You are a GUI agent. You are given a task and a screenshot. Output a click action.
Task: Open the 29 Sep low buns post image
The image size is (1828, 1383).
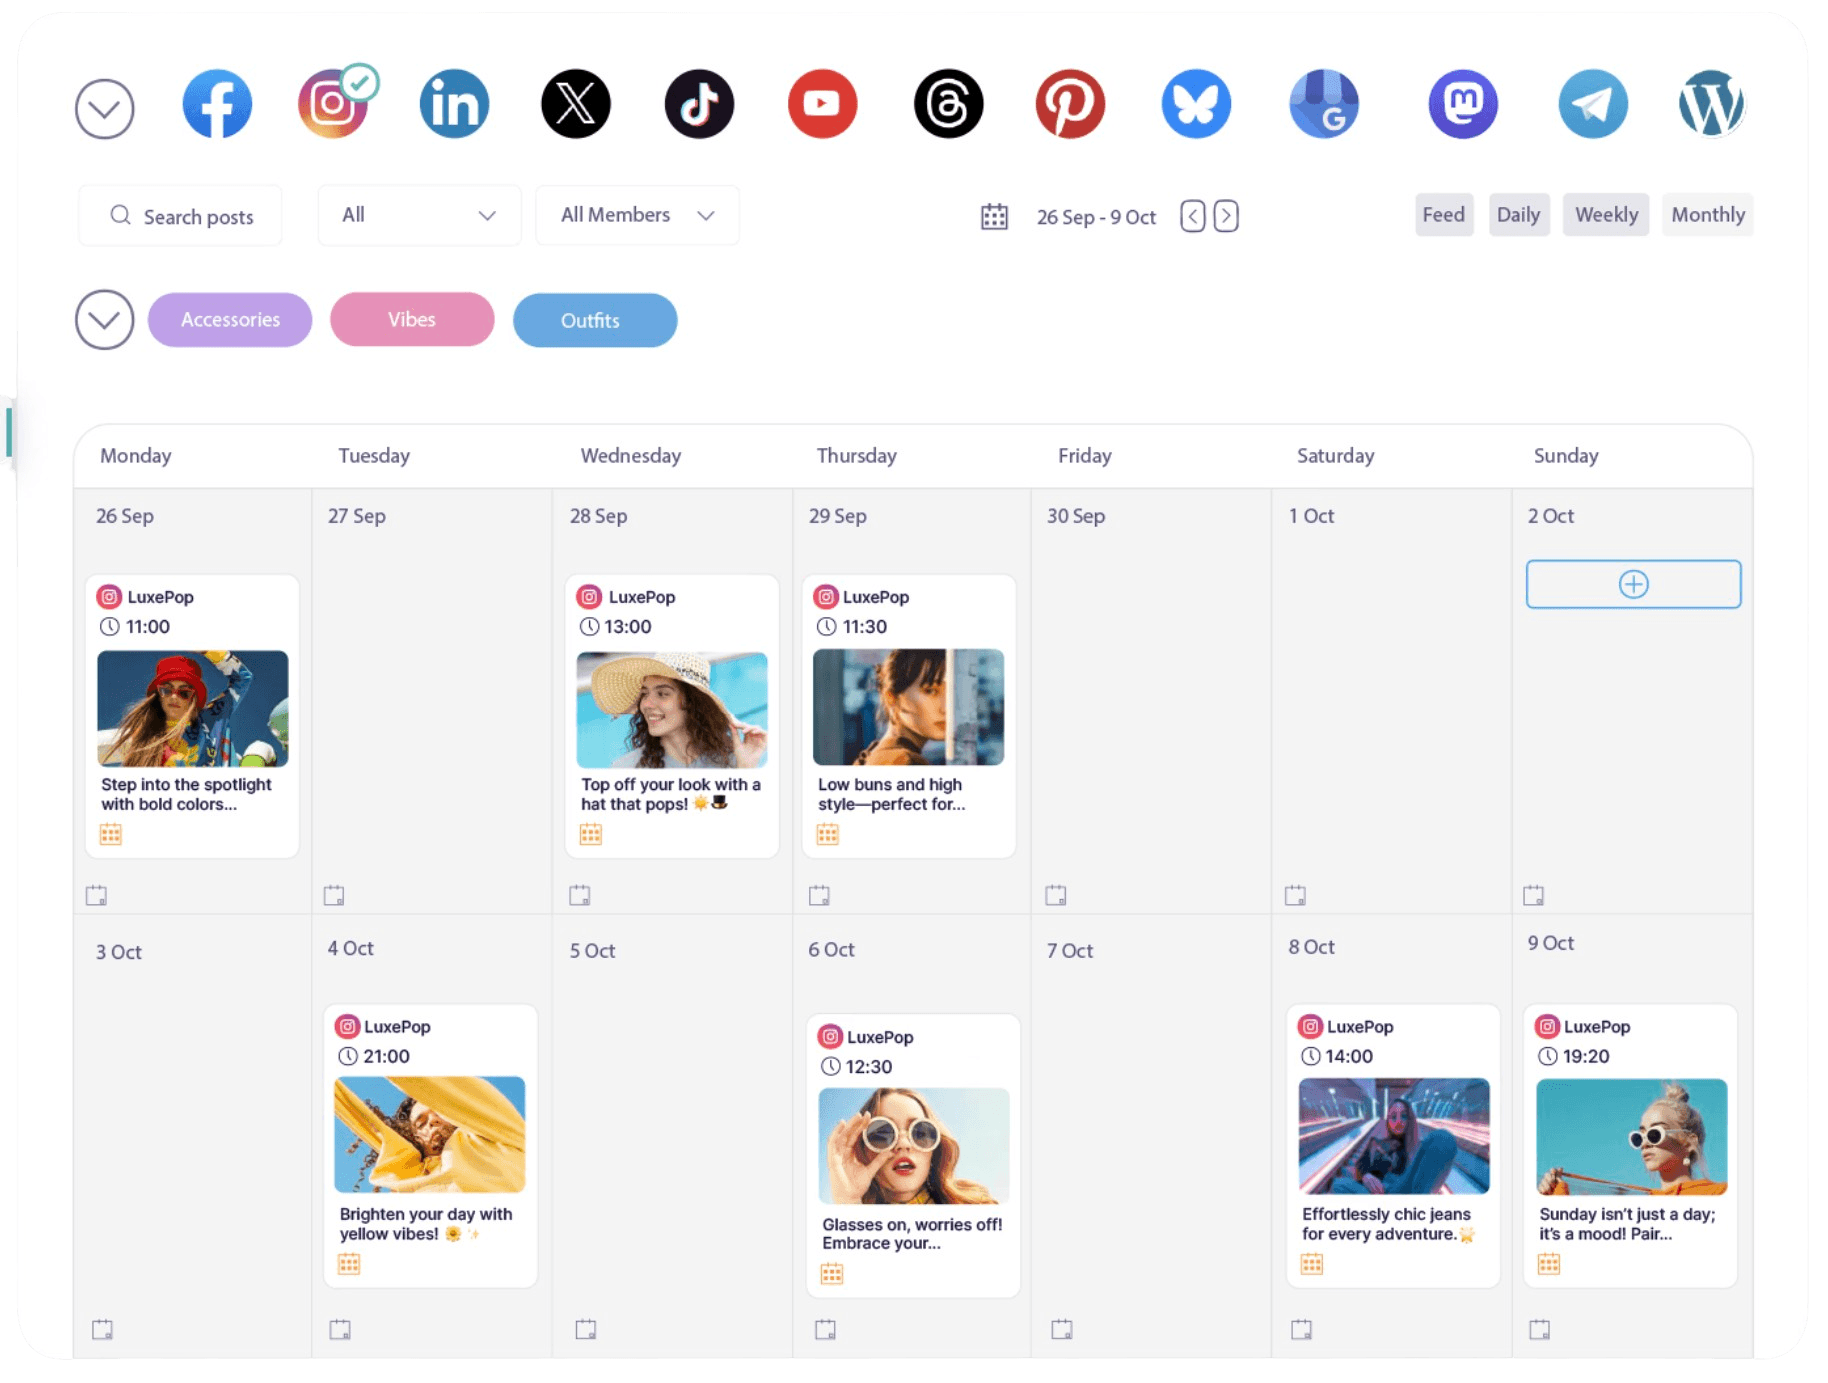(909, 707)
